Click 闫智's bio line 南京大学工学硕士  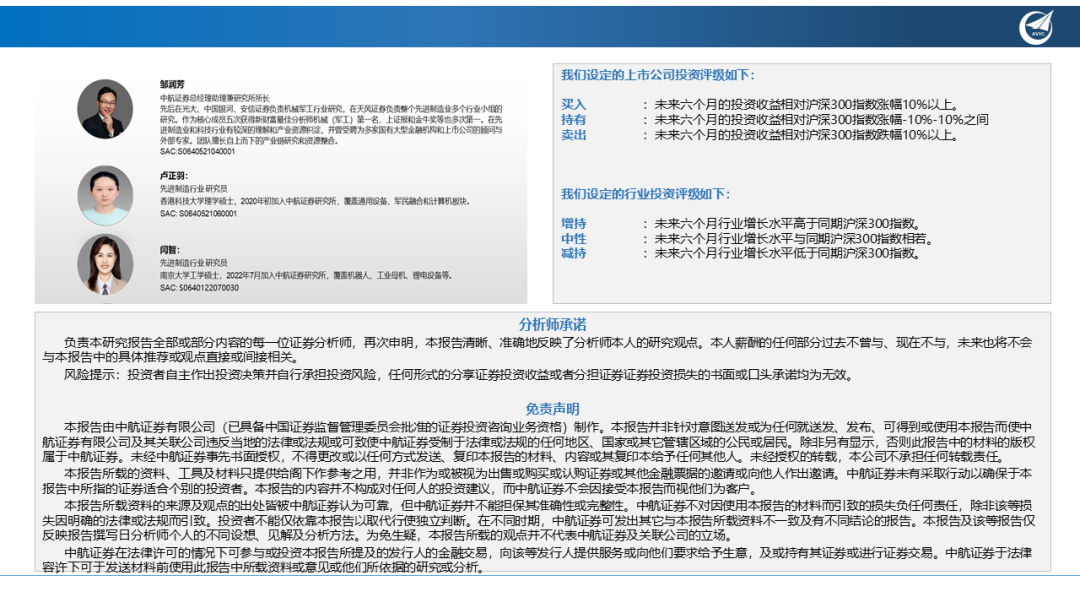click(x=307, y=275)
